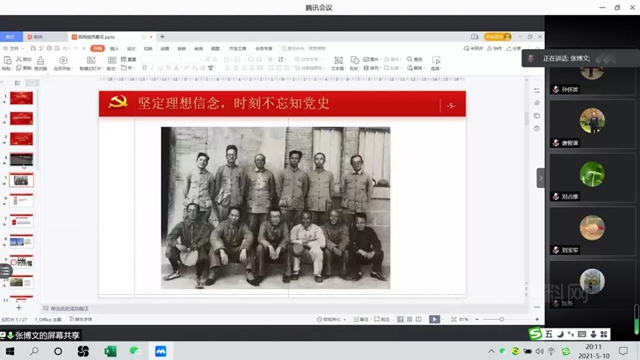Open WeChat from the taskbar
Screen dimensions: 640x360
[x=135, y=351]
